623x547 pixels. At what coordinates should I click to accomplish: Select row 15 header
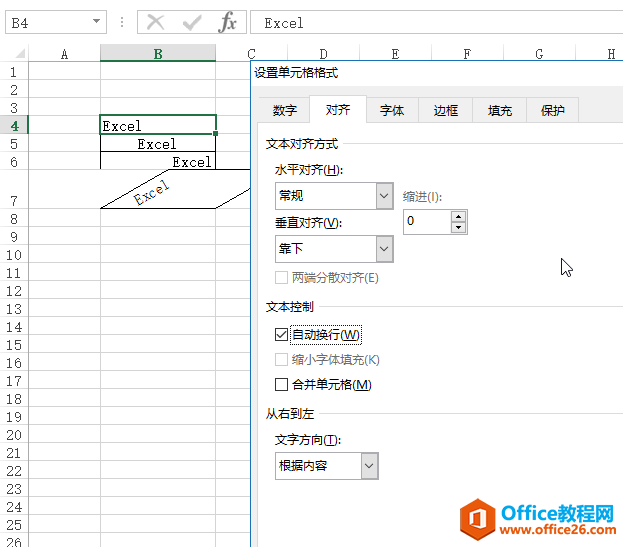point(14,344)
